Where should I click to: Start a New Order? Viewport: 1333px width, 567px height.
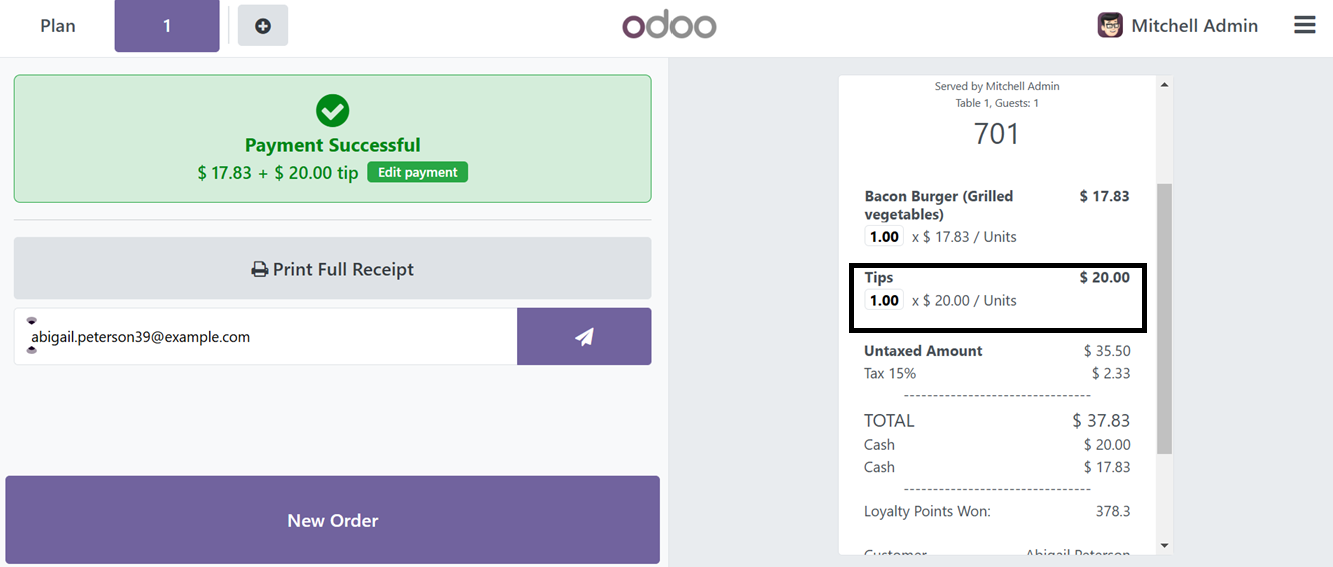[332, 520]
